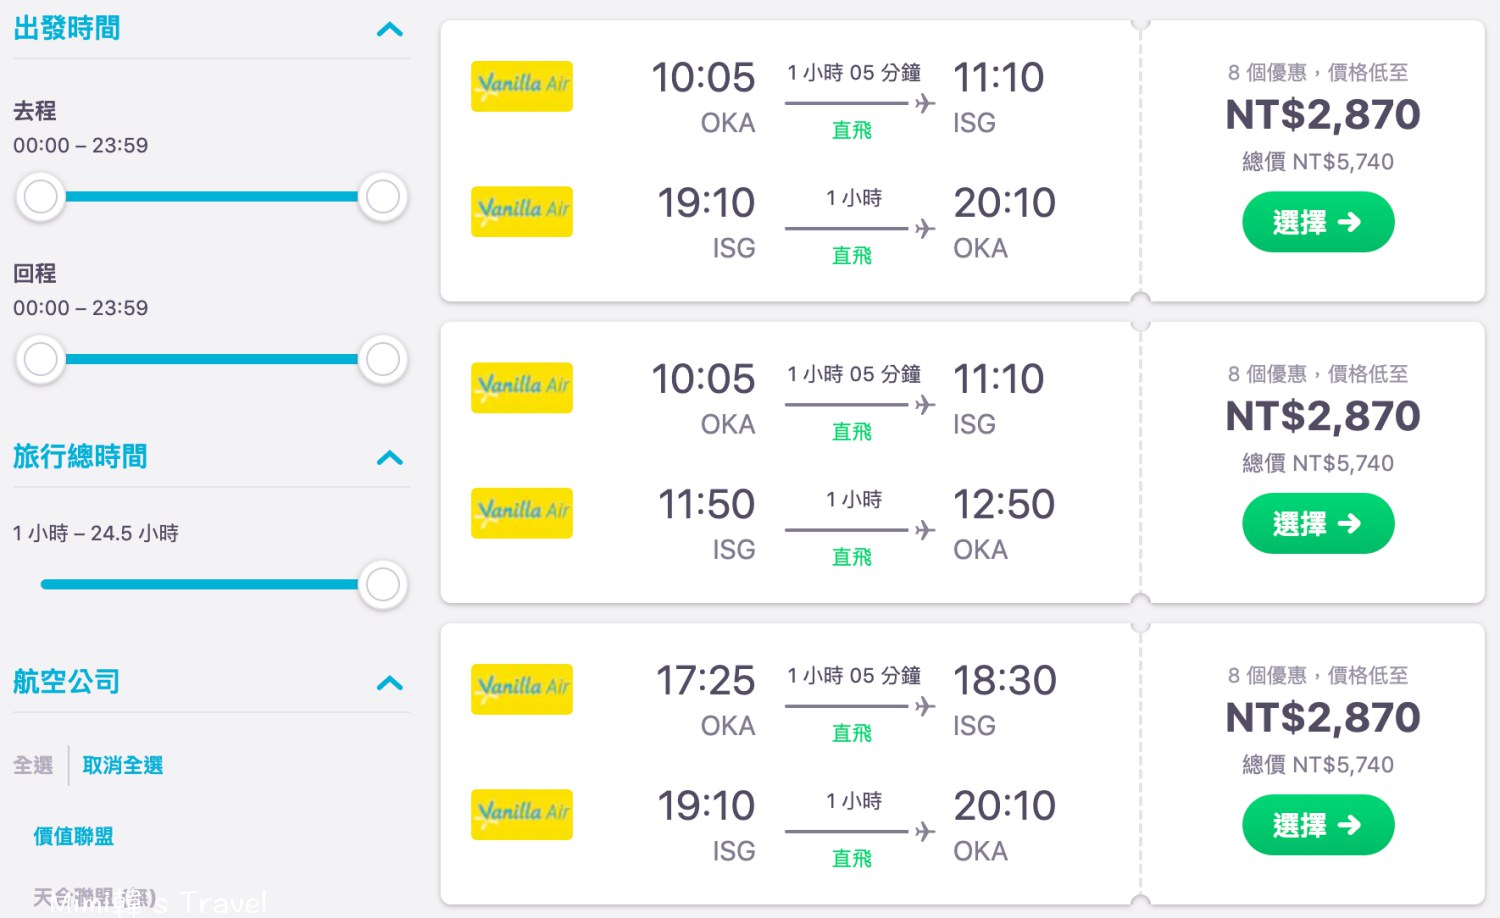Click Vanilla Air logo on 17:25 outbound flight

(522, 689)
